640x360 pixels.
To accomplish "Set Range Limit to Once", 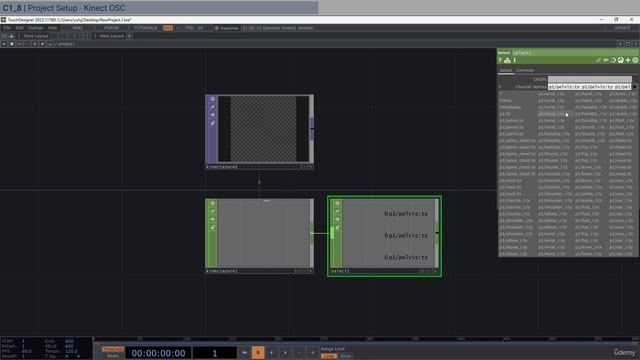I will click(346, 356).
